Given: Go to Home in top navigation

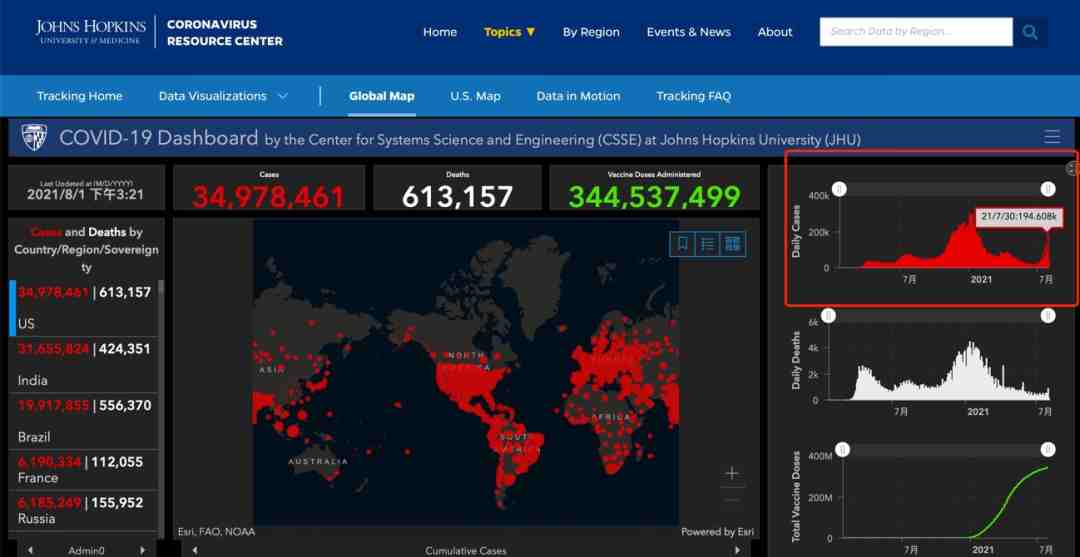Looking at the screenshot, I should [439, 32].
